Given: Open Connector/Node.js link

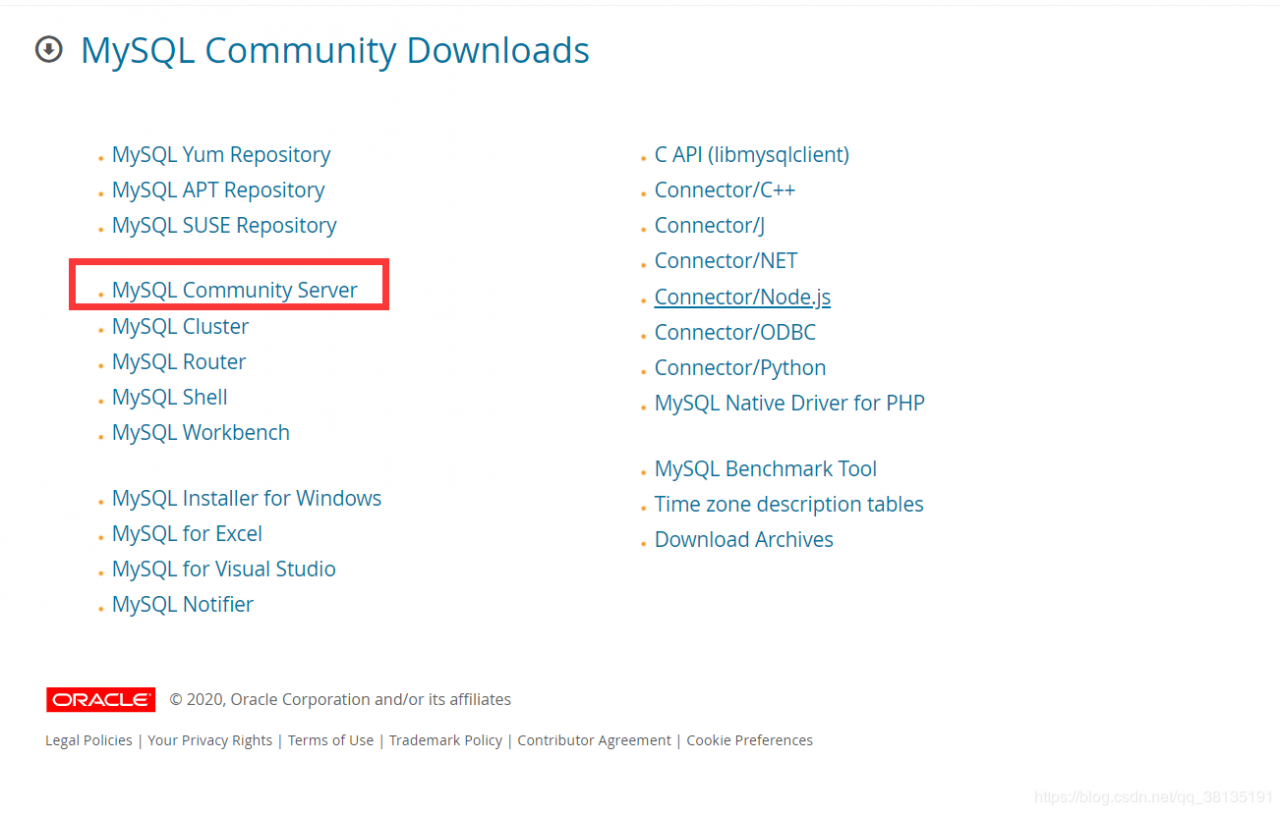Looking at the screenshot, I should (743, 297).
